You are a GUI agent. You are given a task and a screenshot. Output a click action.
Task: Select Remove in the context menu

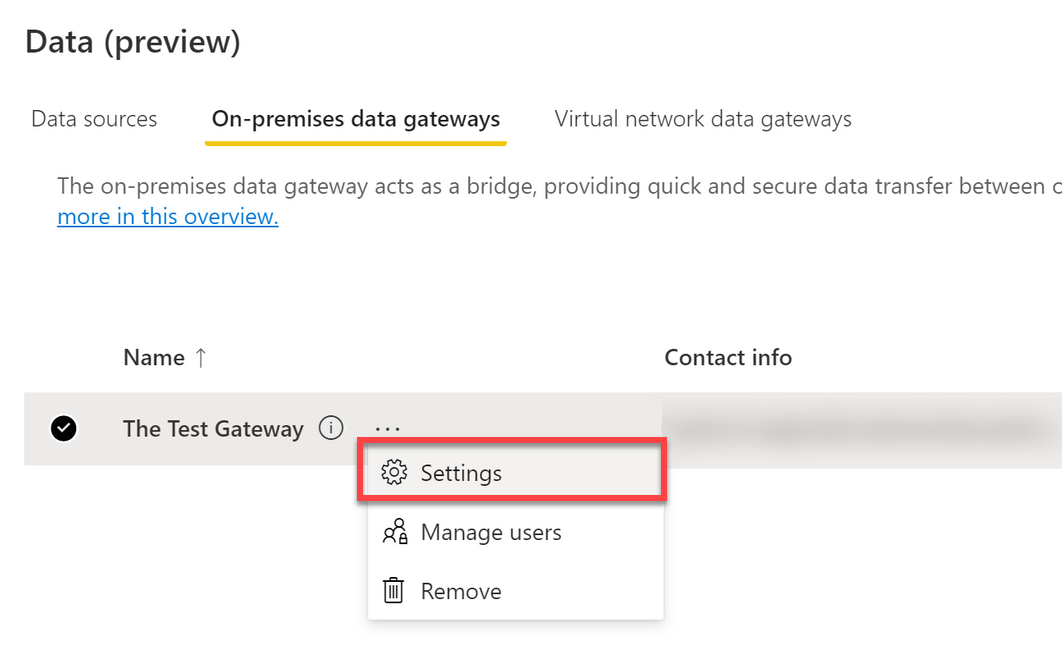515,591
